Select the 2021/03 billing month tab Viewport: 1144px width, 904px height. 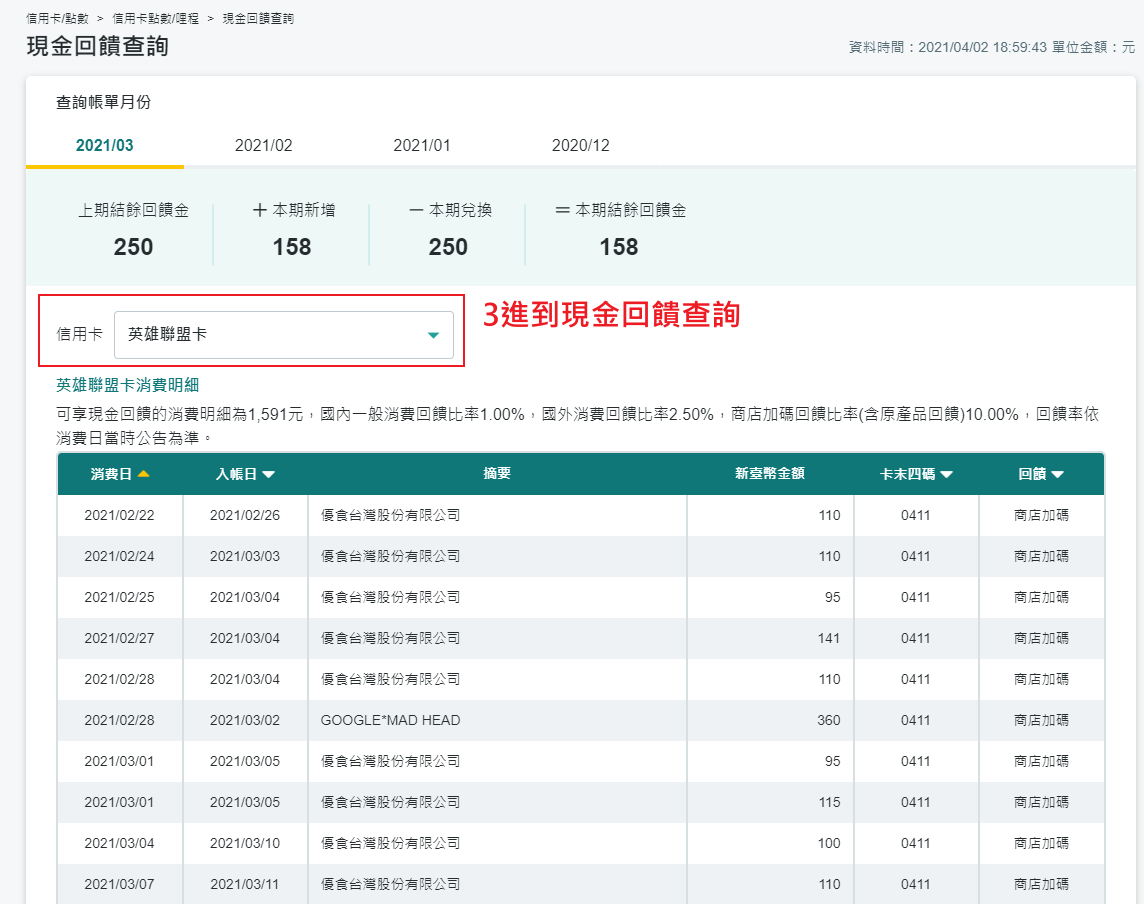105,145
